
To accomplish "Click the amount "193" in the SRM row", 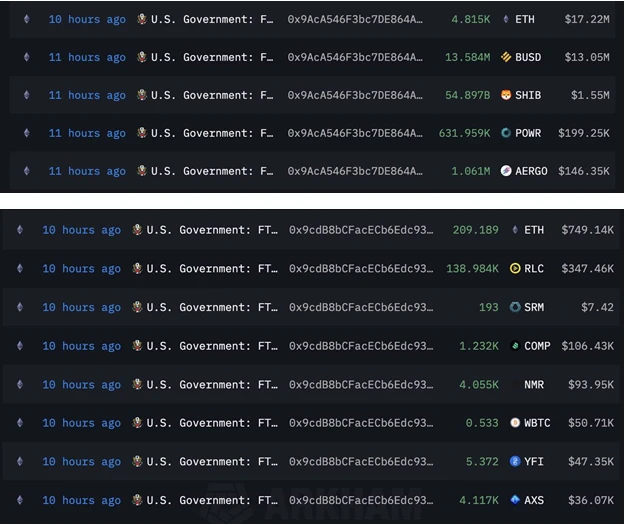I will coord(489,307).
